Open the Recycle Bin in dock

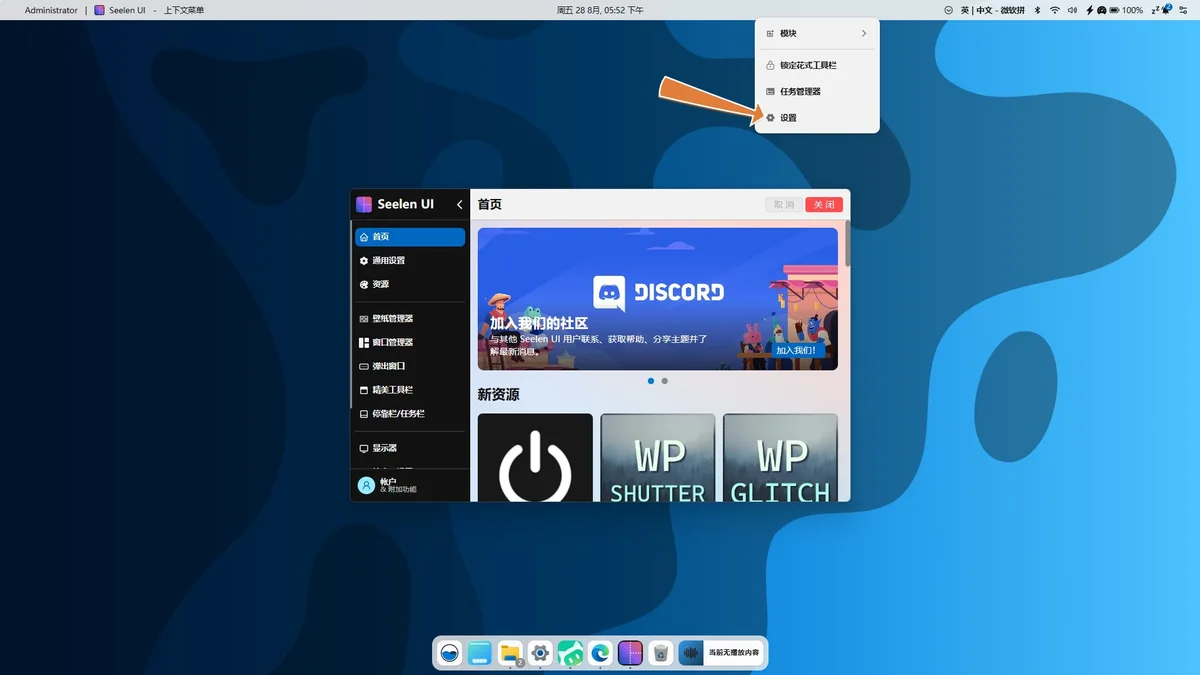click(660, 653)
